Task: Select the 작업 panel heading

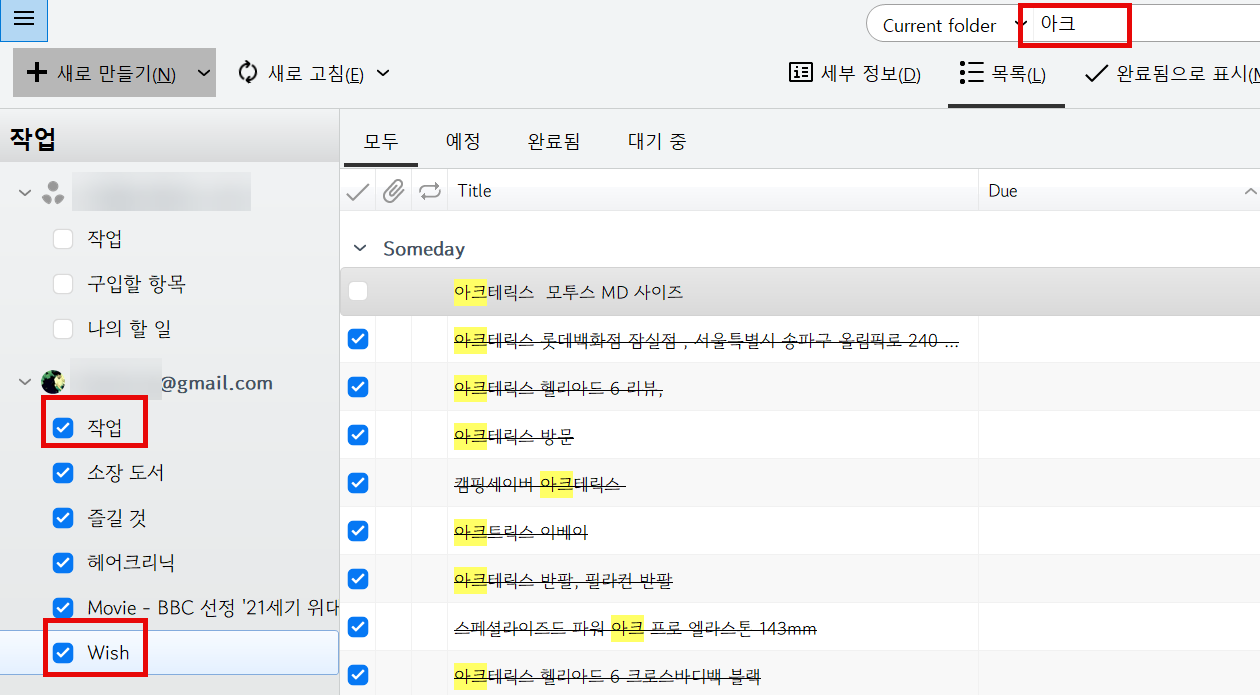Action: 33,139
